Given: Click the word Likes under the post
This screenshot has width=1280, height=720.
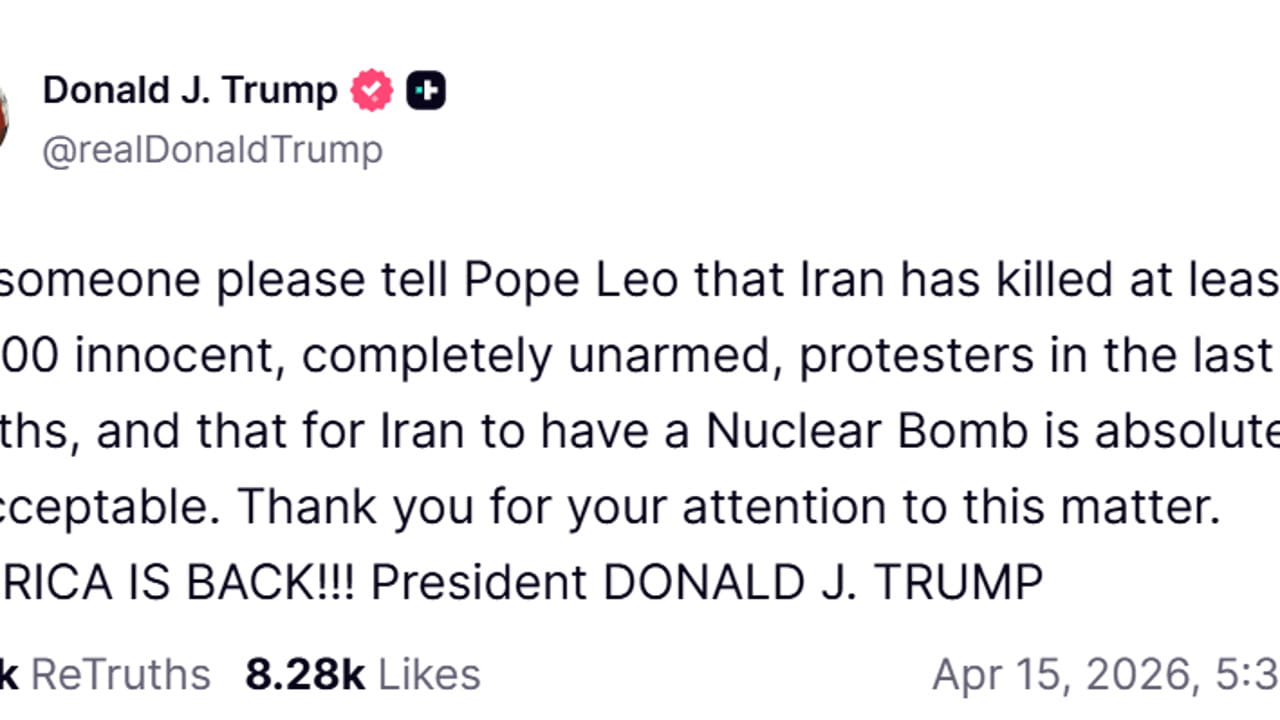Looking at the screenshot, I should [428, 675].
